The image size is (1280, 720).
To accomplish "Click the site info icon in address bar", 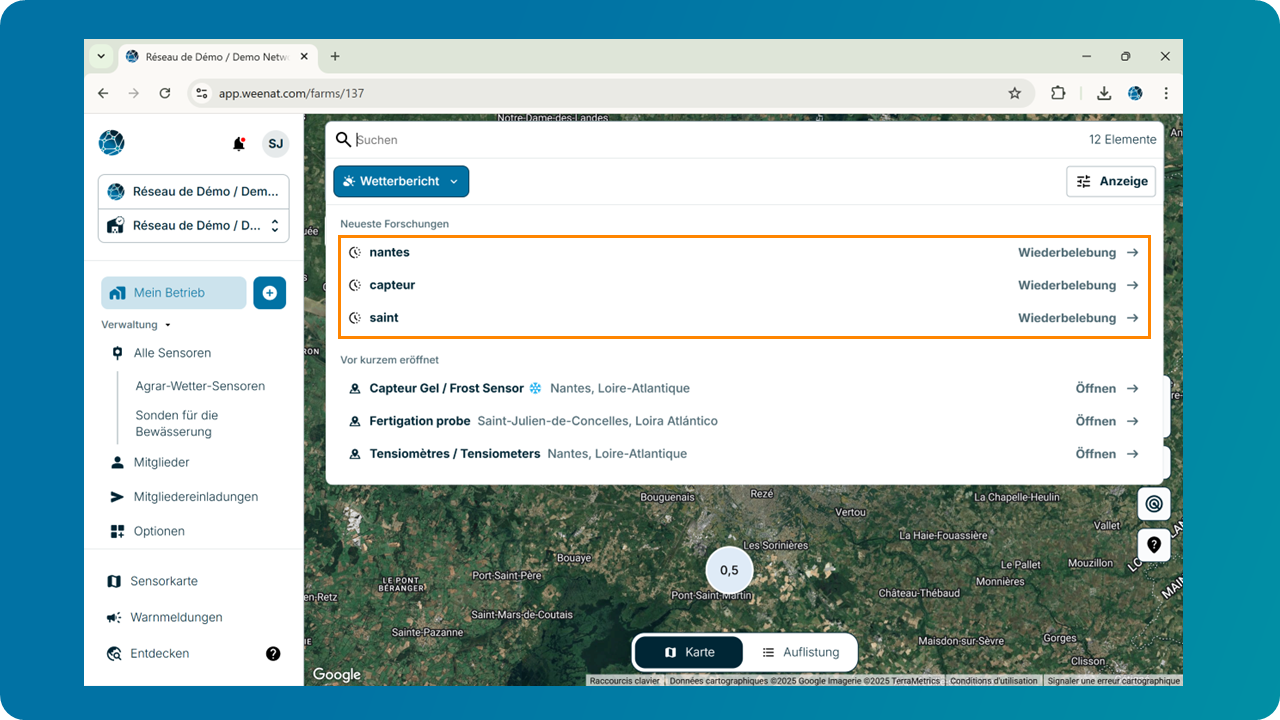I will pyautogui.click(x=201, y=93).
